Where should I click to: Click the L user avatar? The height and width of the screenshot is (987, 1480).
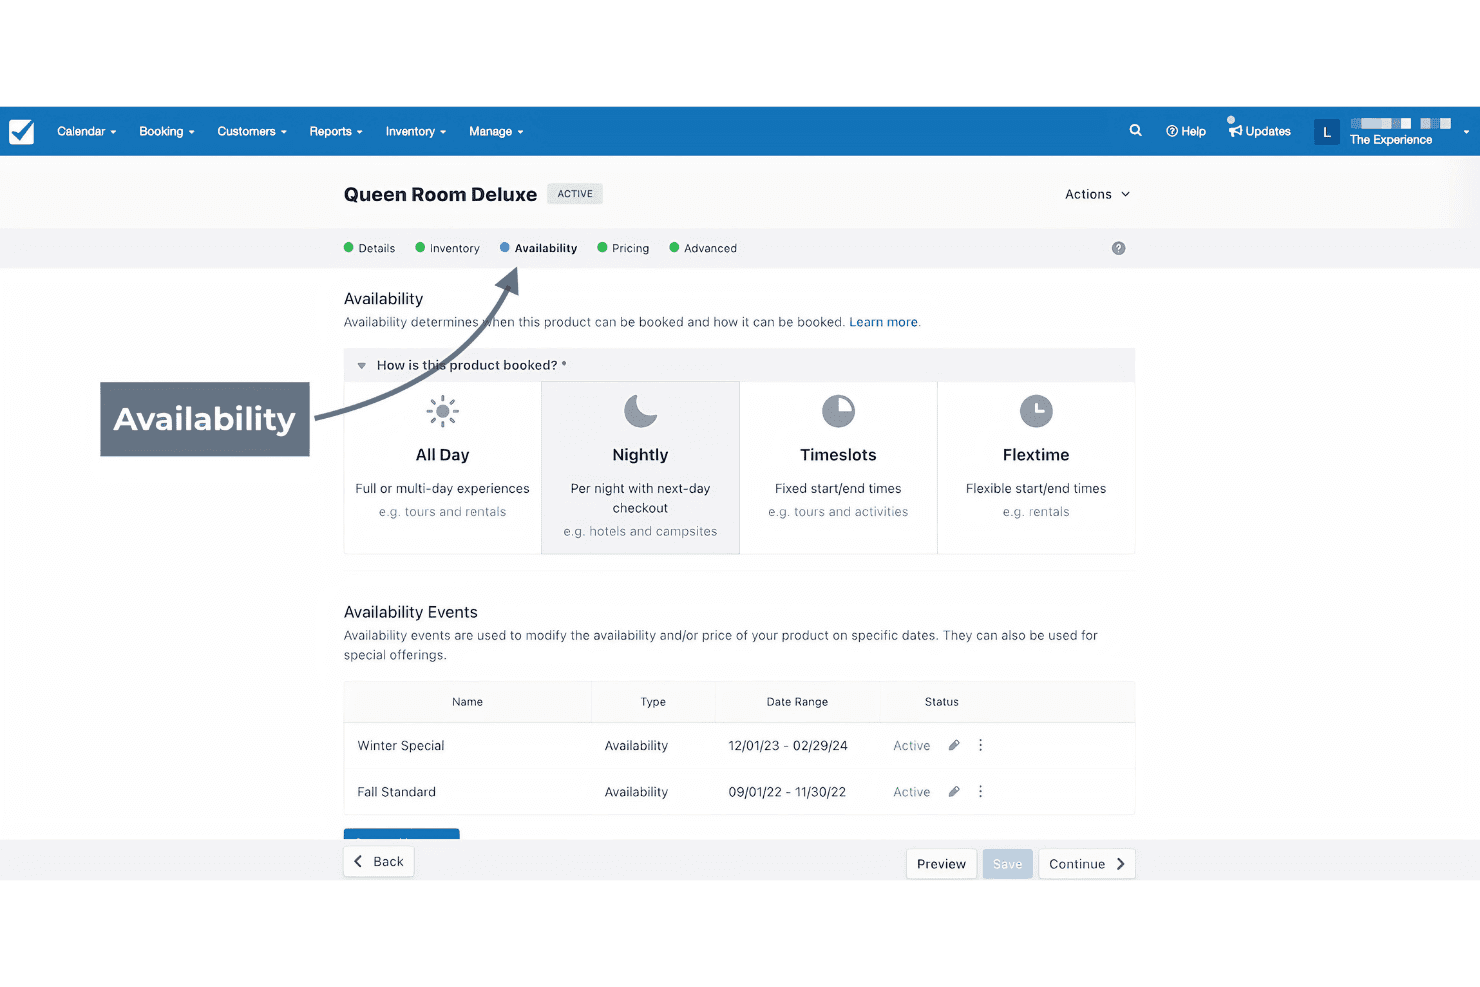pyautogui.click(x=1327, y=132)
